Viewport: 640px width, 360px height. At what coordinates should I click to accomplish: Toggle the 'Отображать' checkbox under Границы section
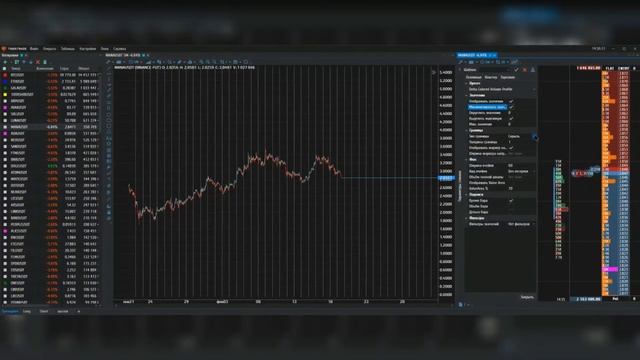tap(511, 148)
